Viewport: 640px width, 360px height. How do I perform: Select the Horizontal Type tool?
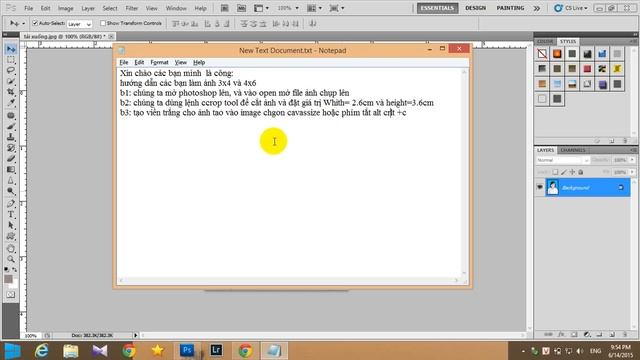pos(11,215)
